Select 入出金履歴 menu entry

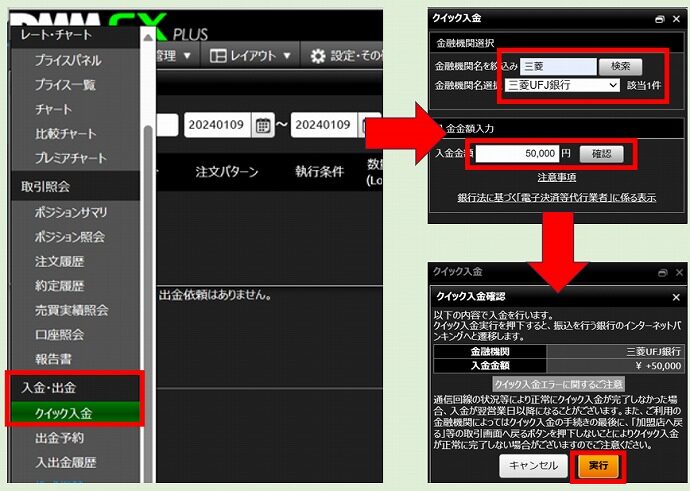(x=66, y=462)
